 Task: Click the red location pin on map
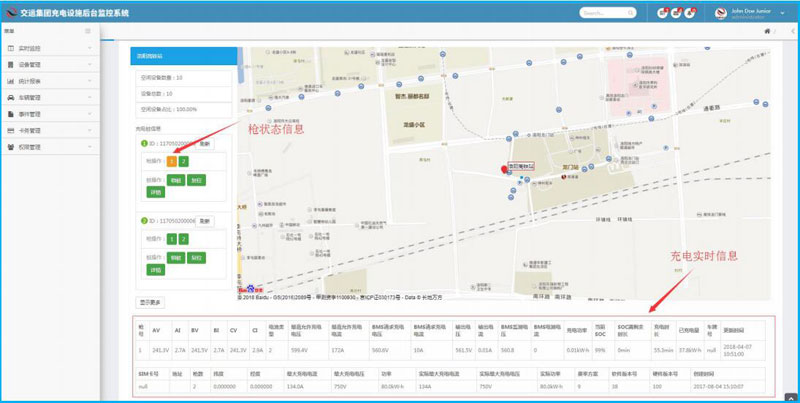pyautogui.click(x=505, y=170)
